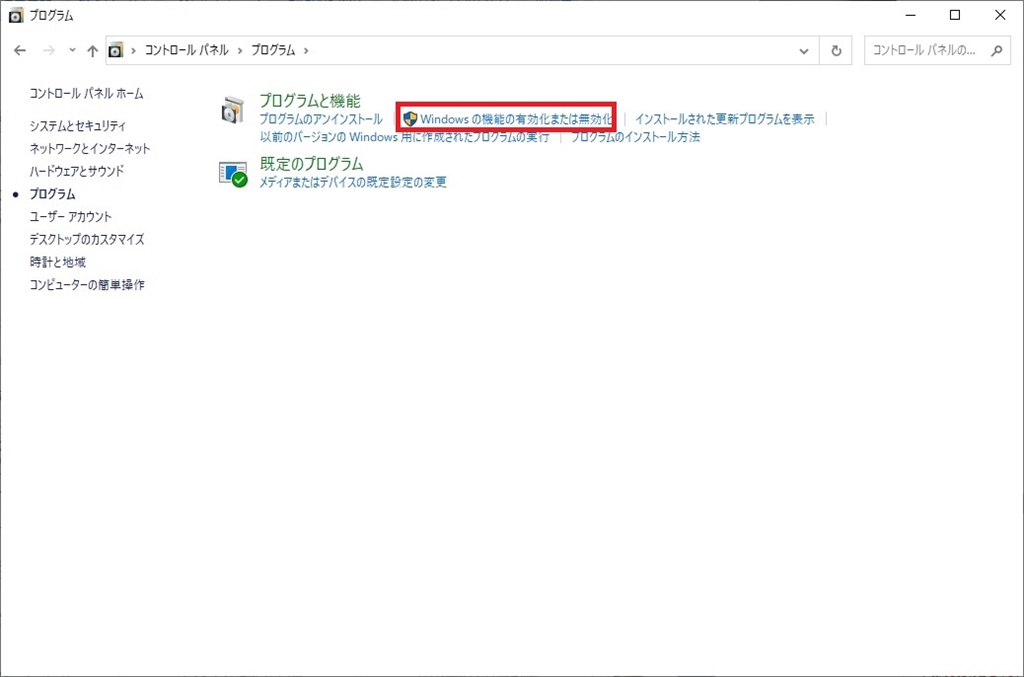1024x677 pixels.
Task: Maximize the プログラム window
Action: click(955, 15)
